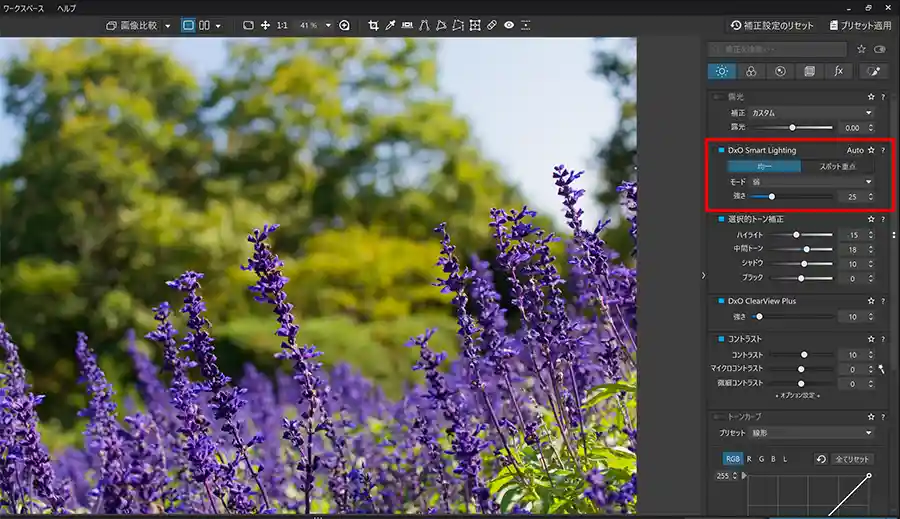Open the Light corrections palette tab
Image resolution: width=900 pixels, height=519 pixels.
[721, 71]
